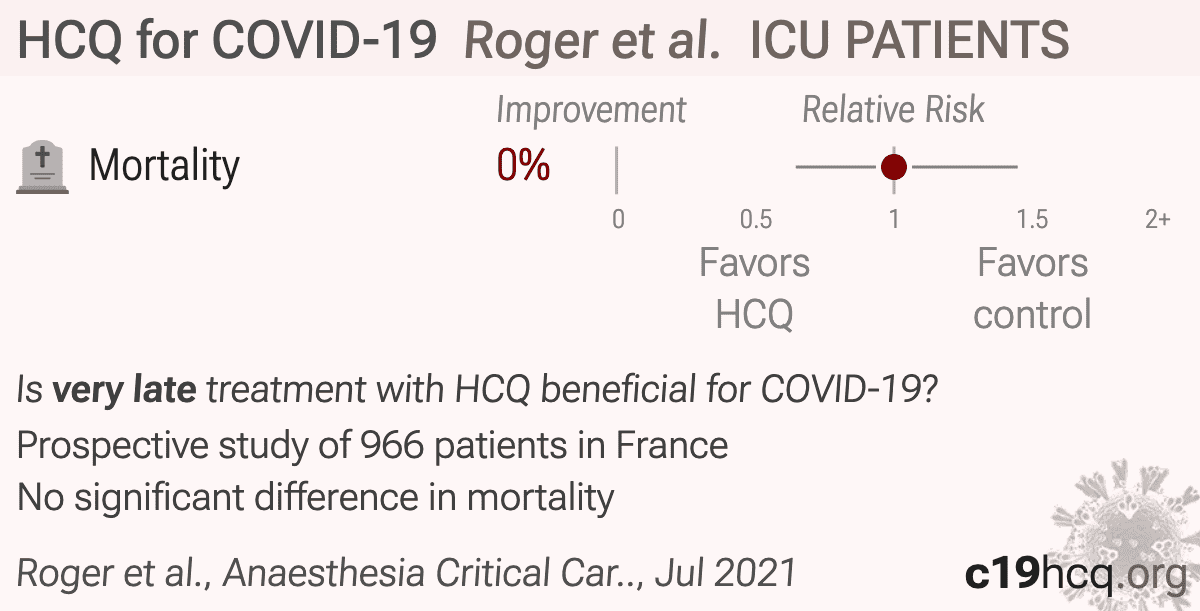Image resolution: width=1200 pixels, height=611 pixels.
Task: Click the Improvement column heading
Action: click(591, 110)
